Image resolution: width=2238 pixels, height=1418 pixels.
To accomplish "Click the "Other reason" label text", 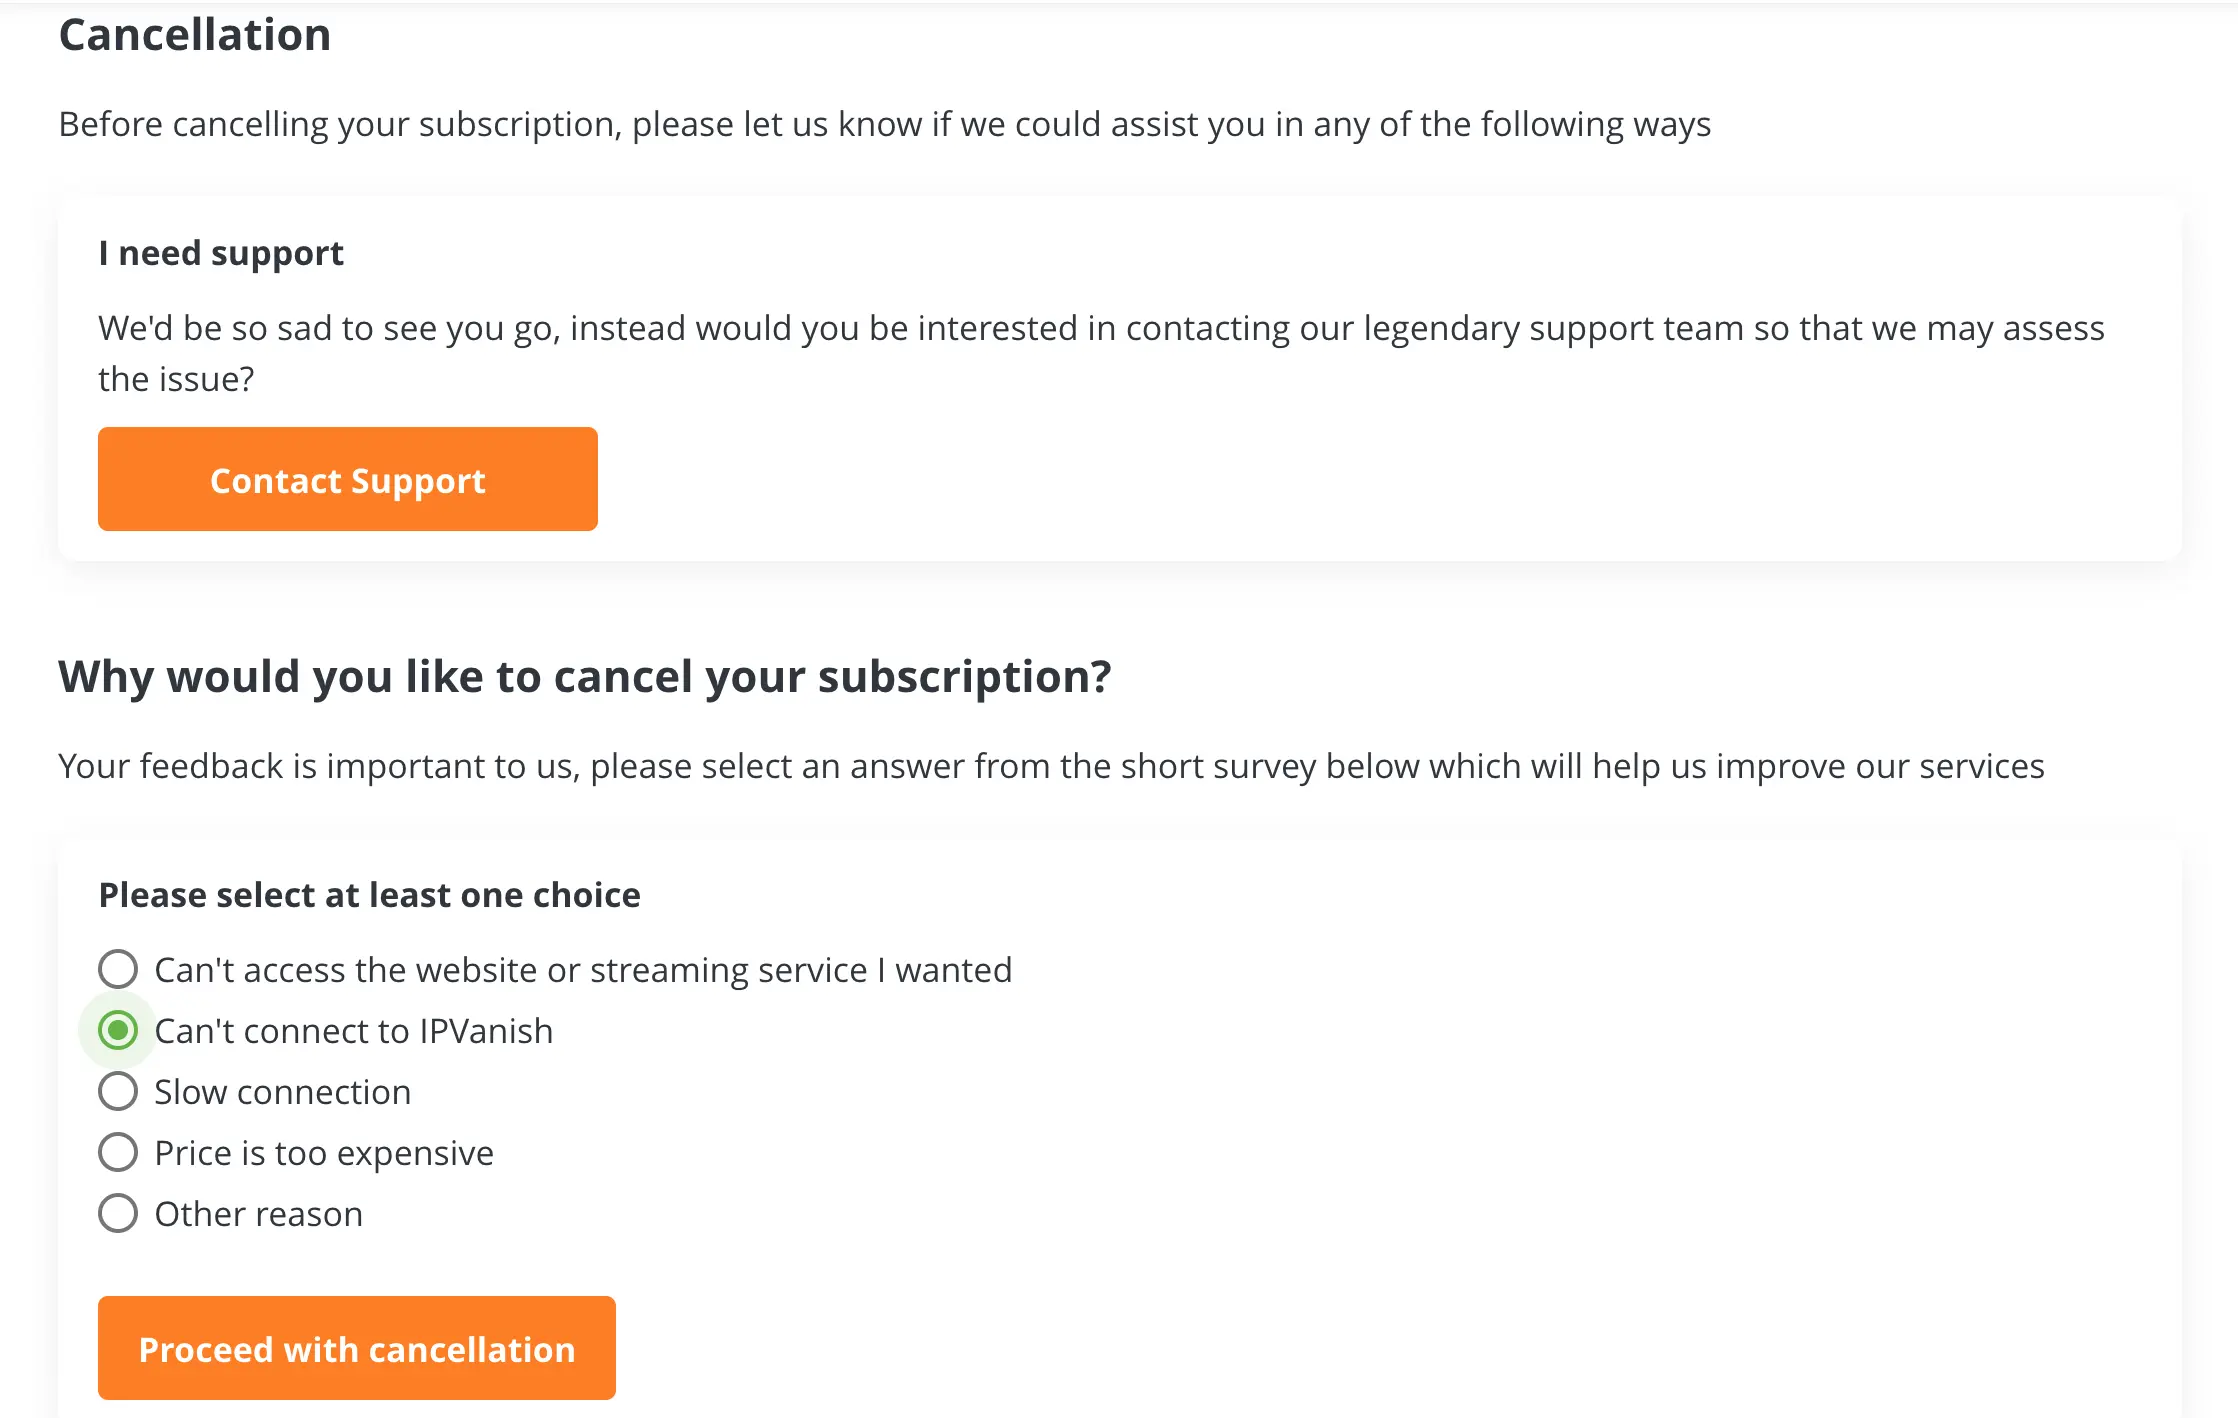I will tap(257, 1213).
